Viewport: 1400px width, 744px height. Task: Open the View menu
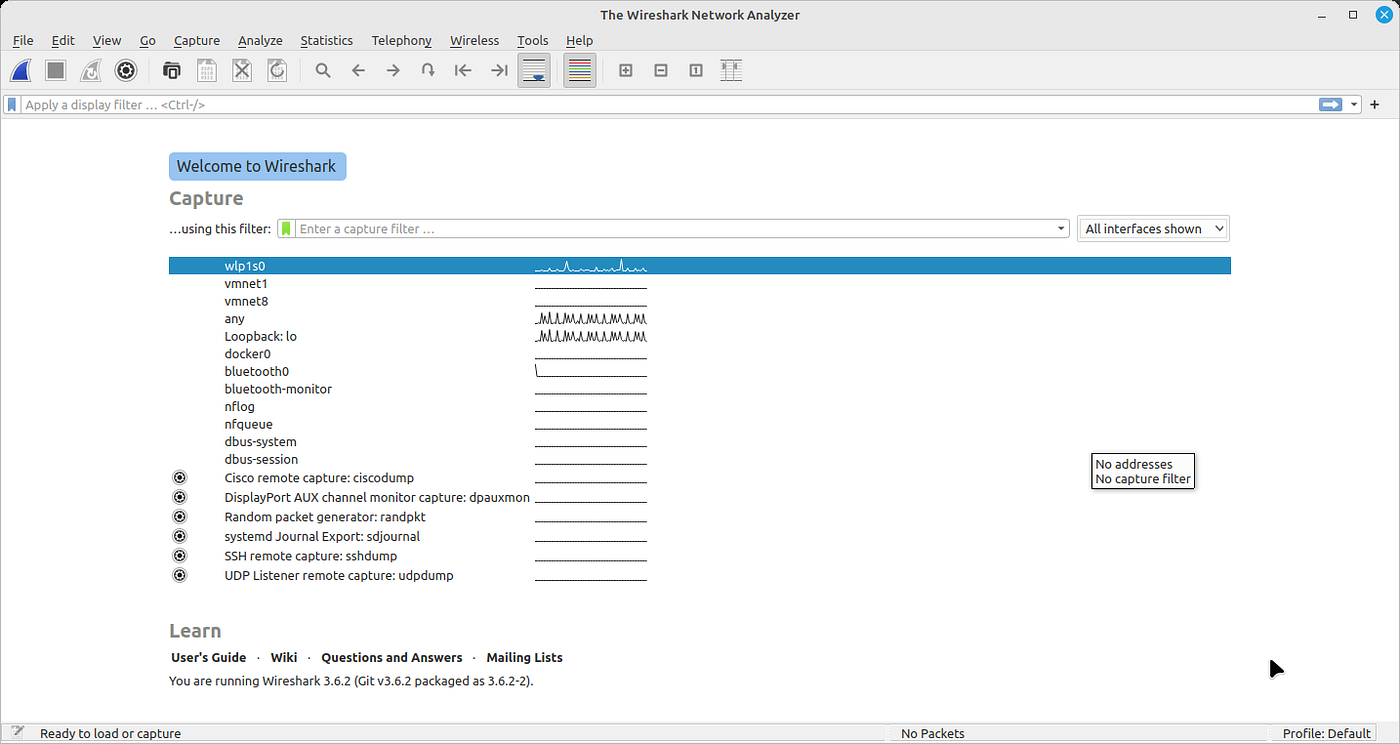tap(106, 40)
